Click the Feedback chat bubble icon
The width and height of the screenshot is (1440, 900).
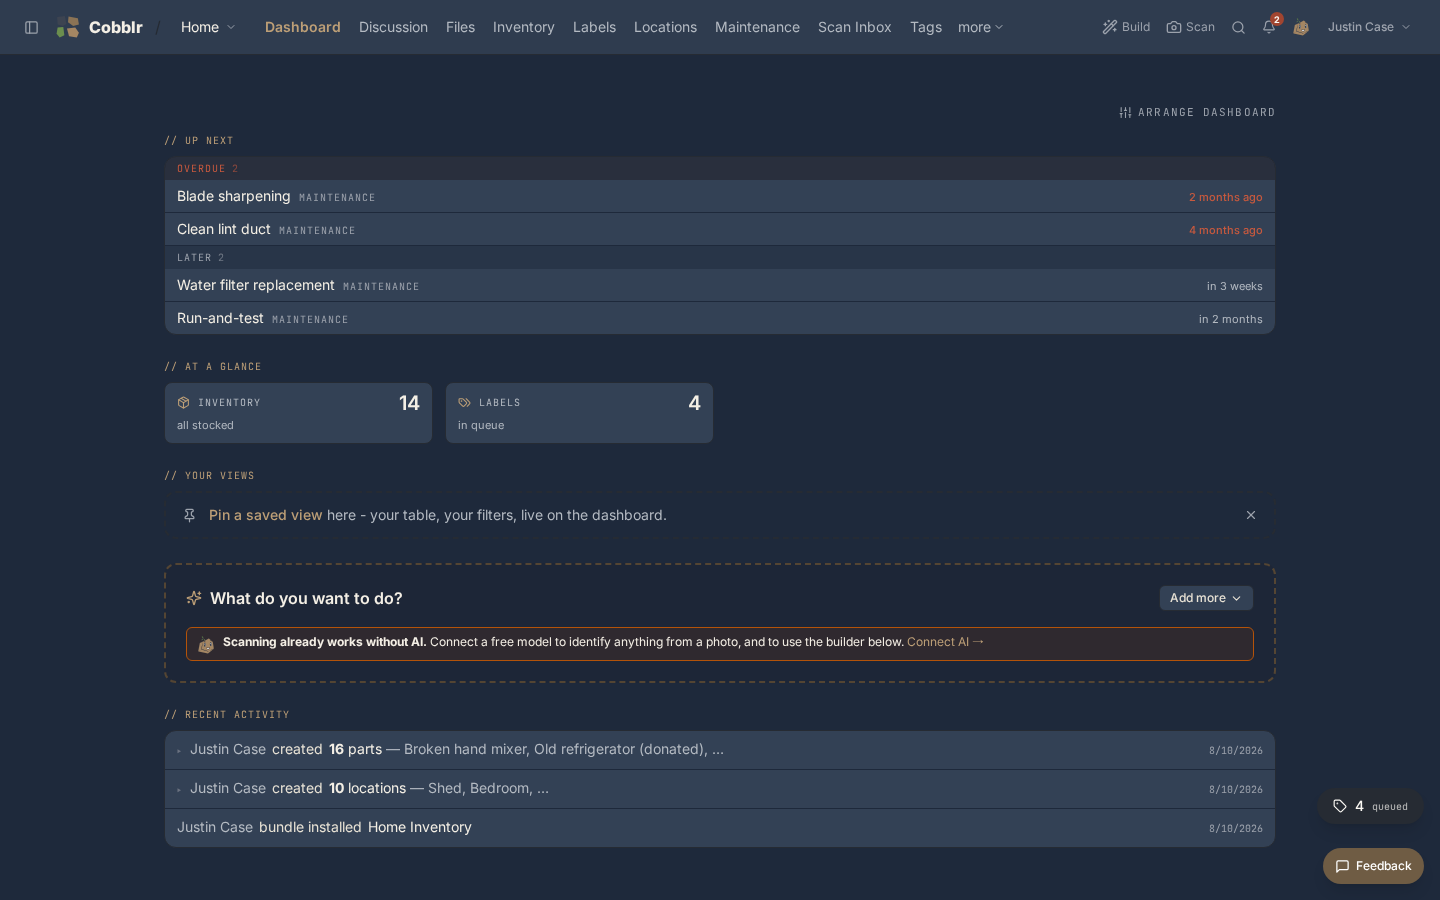pyautogui.click(x=1342, y=866)
